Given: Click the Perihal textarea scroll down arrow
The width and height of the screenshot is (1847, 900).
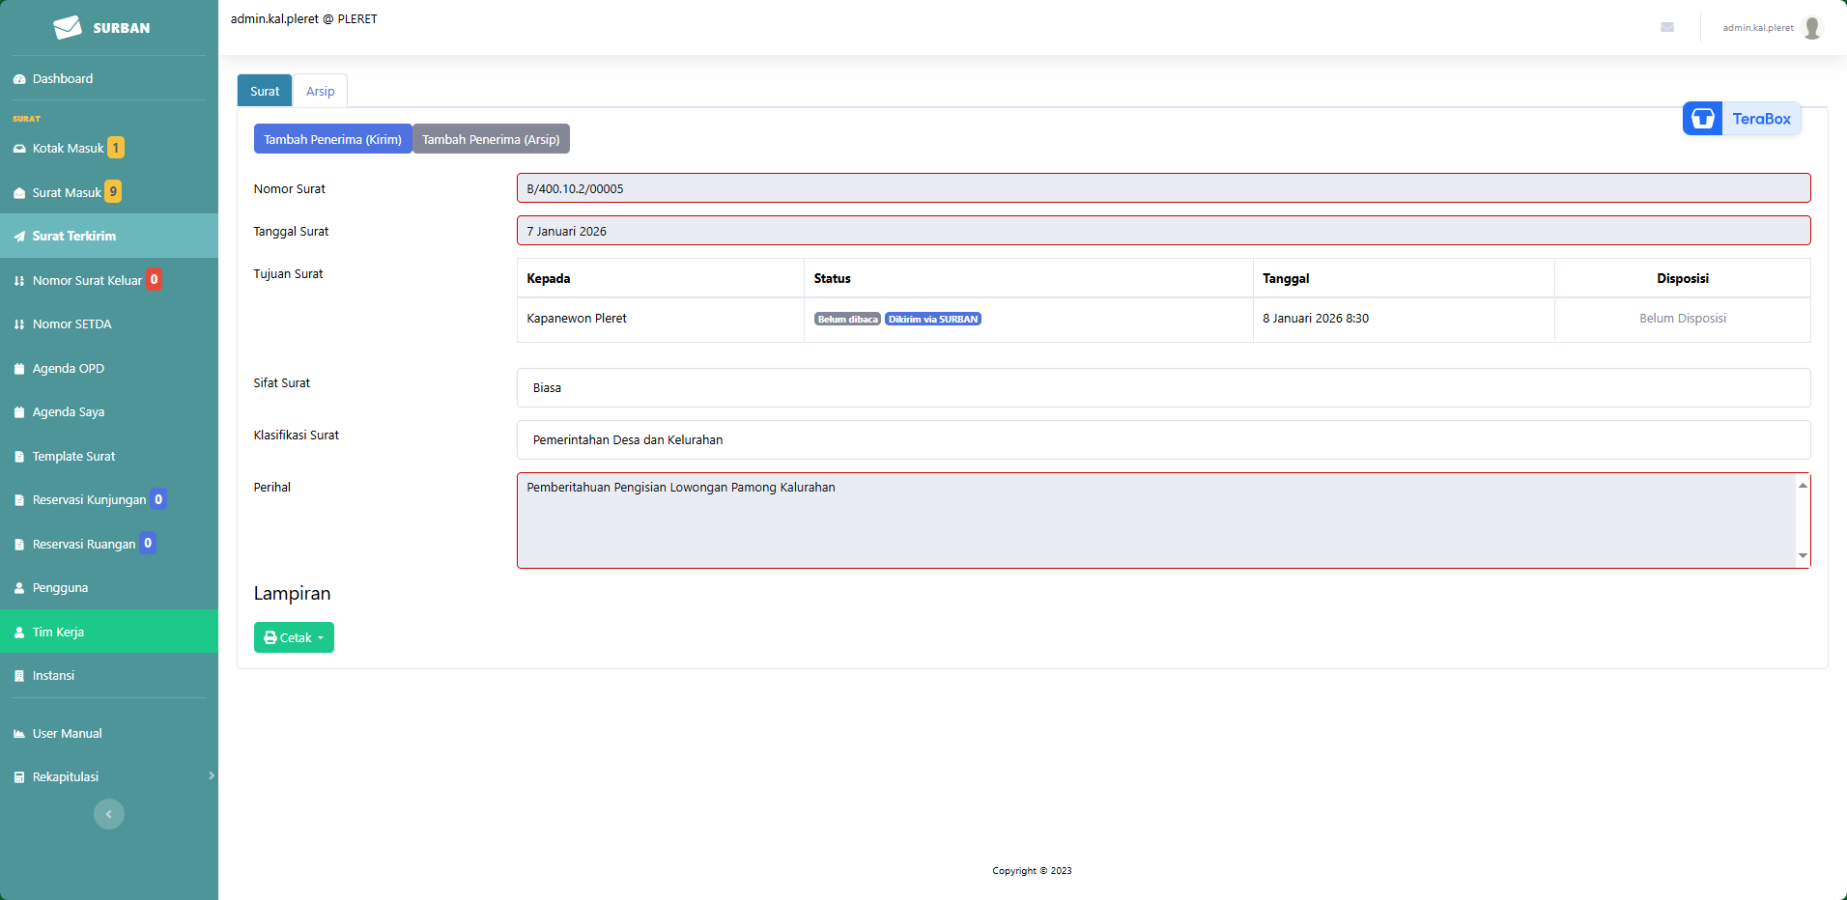Looking at the screenshot, I should coord(1802,556).
